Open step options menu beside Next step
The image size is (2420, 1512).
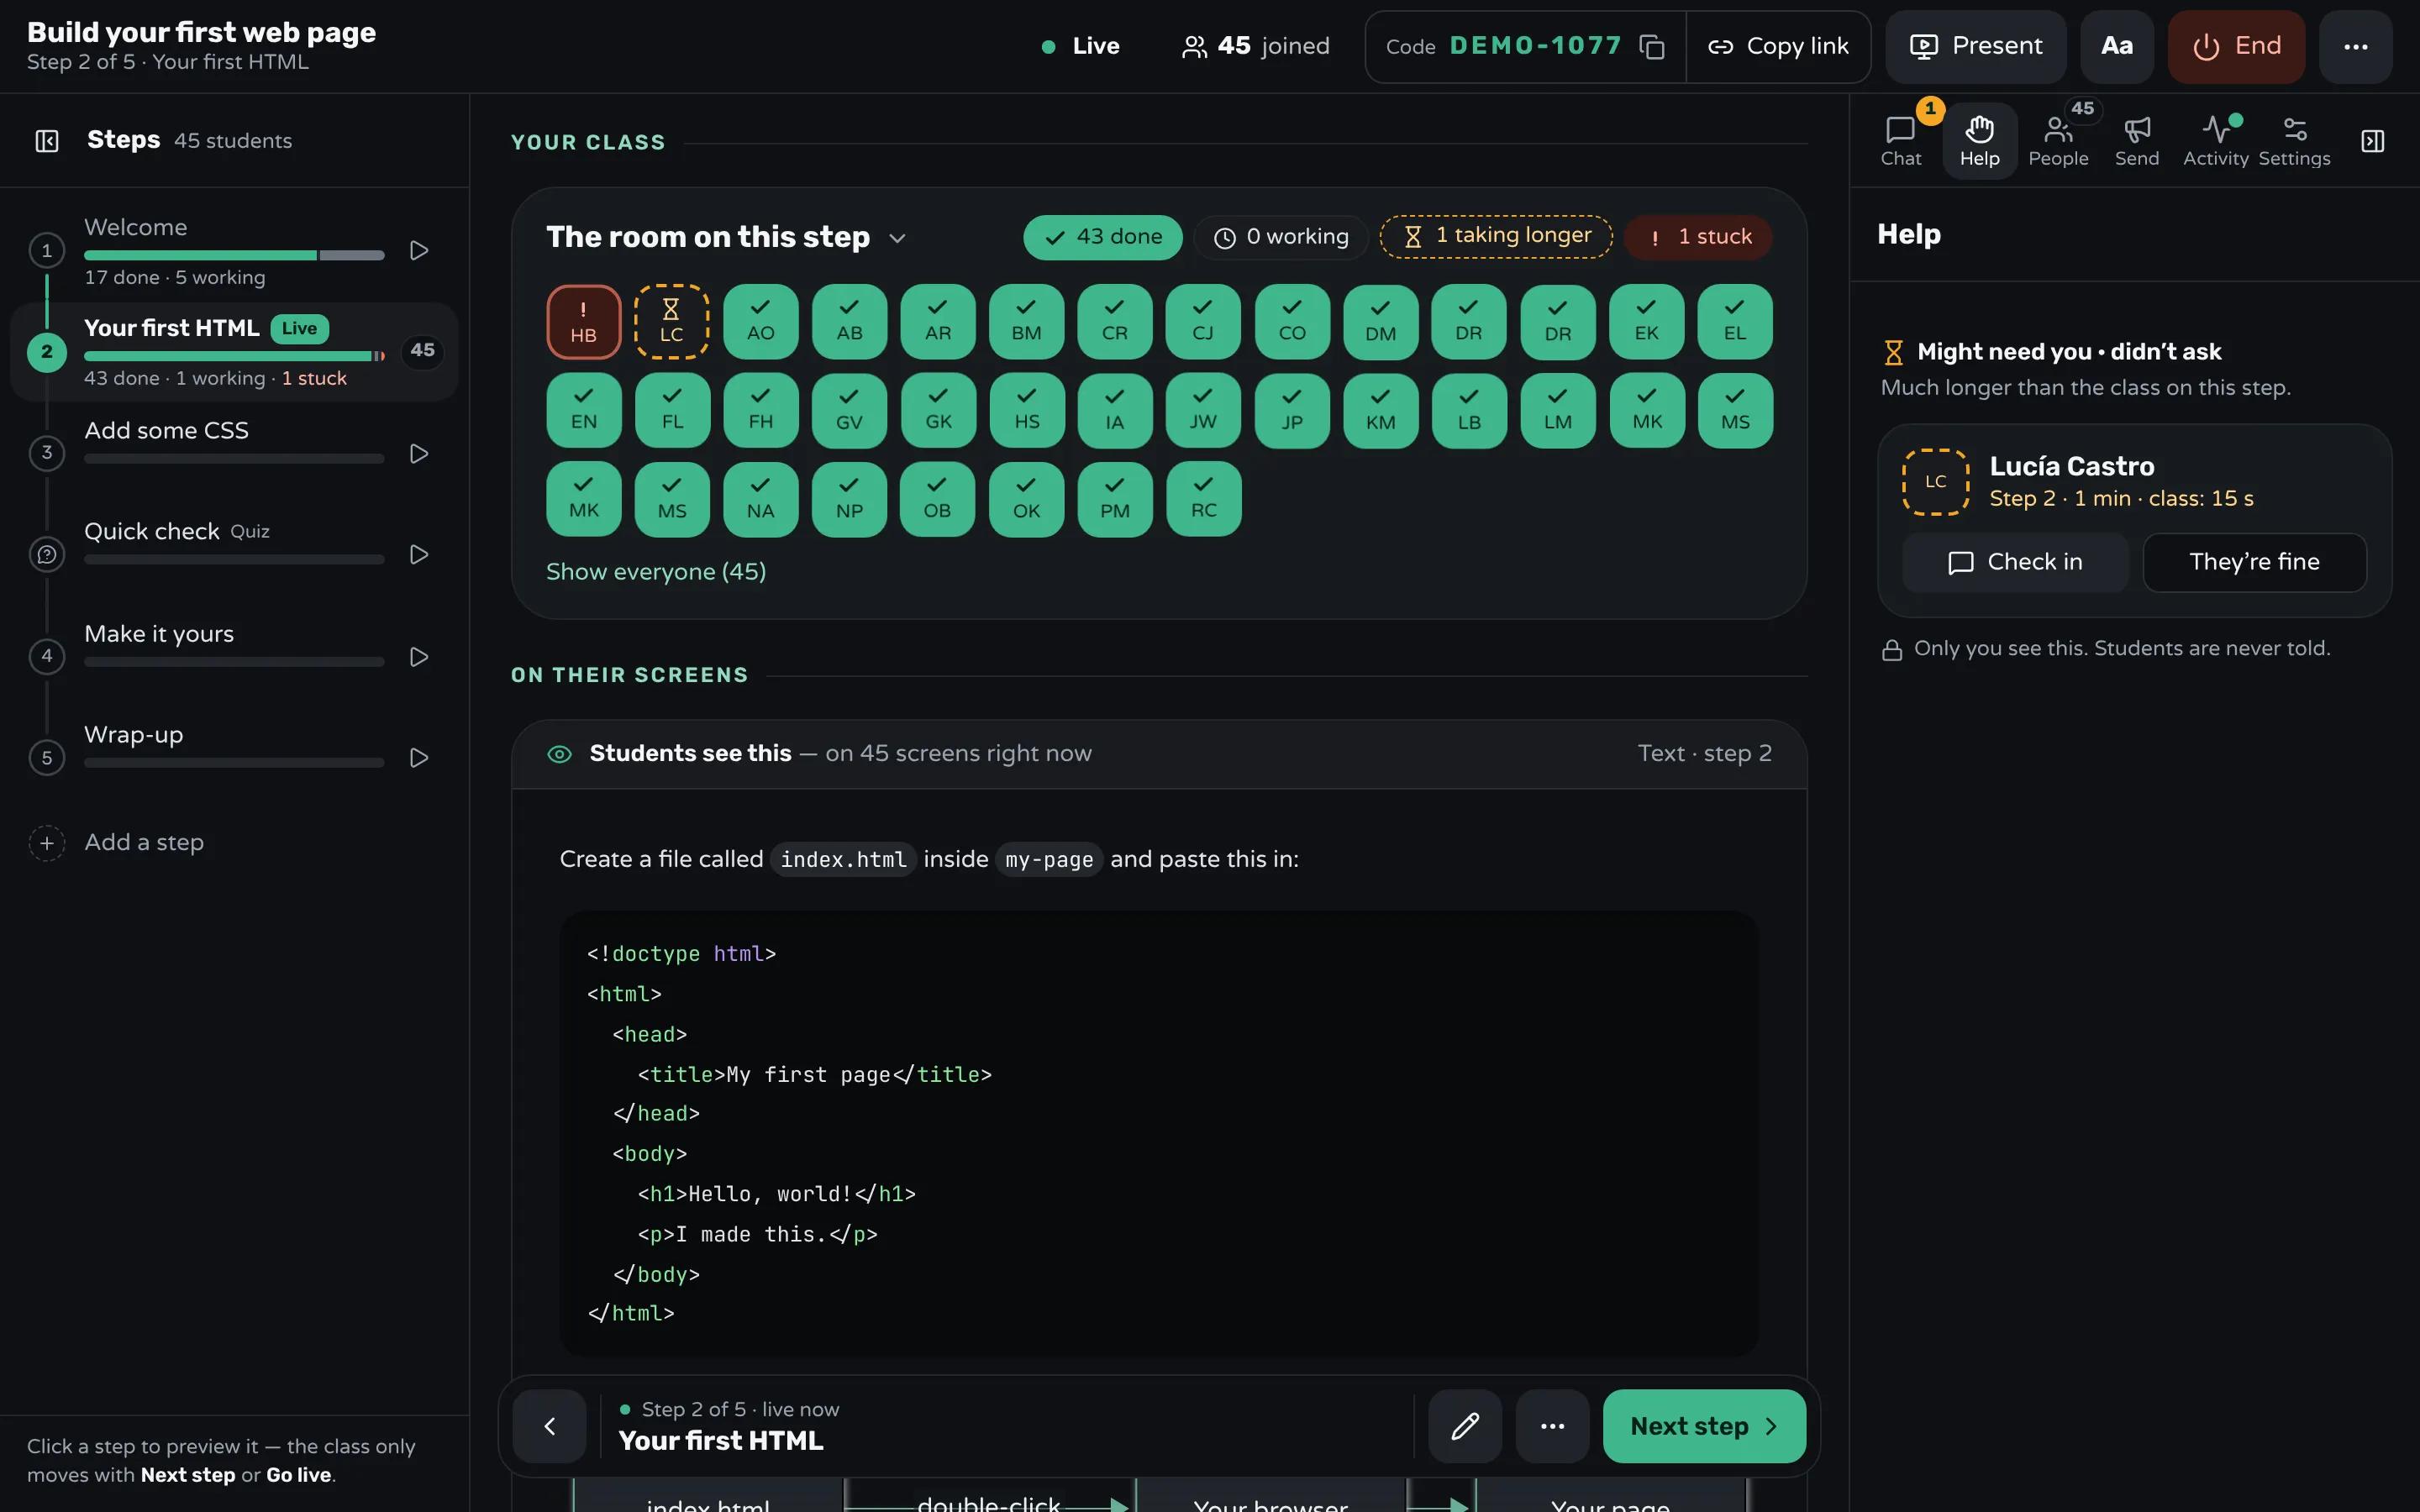click(1552, 1426)
